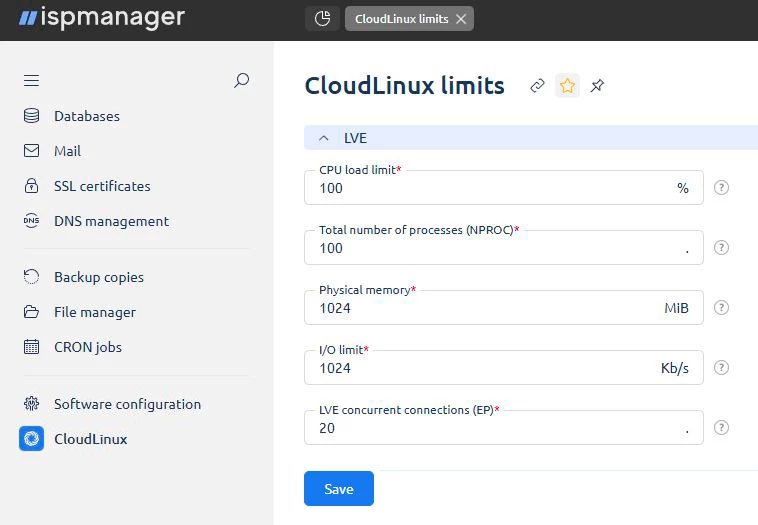Click the hamburger menu icon in sidebar
The width and height of the screenshot is (758, 525).
click(x=31, y=80)
